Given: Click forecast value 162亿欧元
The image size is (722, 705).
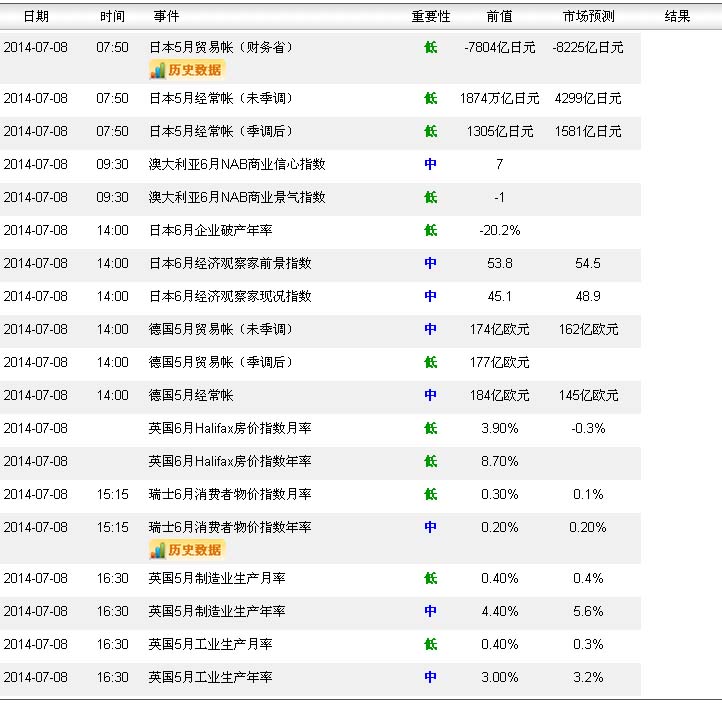Looking at the screenshot, I should [588, 329].
